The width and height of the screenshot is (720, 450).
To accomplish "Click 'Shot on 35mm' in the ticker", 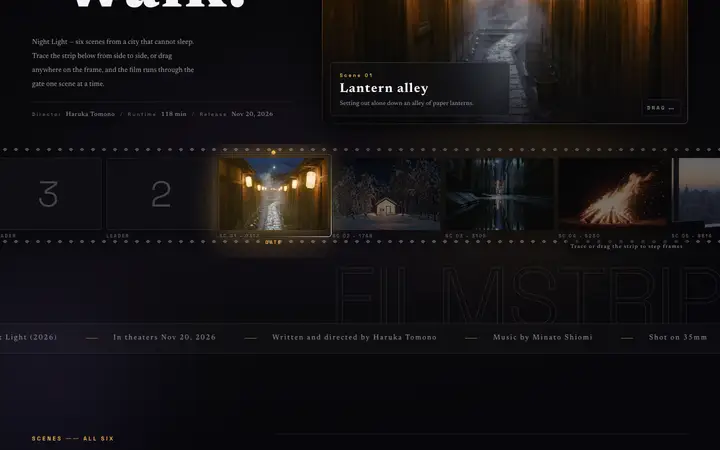I will (x=678, y=337).
